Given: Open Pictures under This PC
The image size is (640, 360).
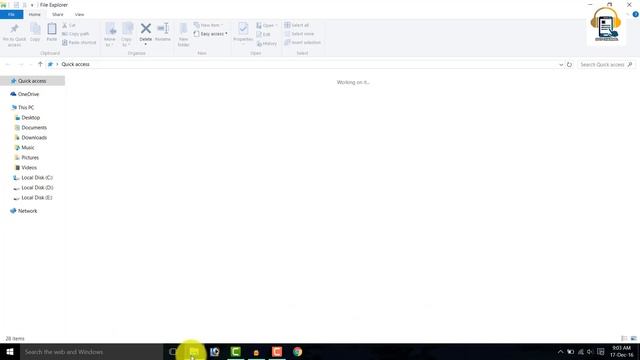Looking at the screenshot, I should (30, 158).
